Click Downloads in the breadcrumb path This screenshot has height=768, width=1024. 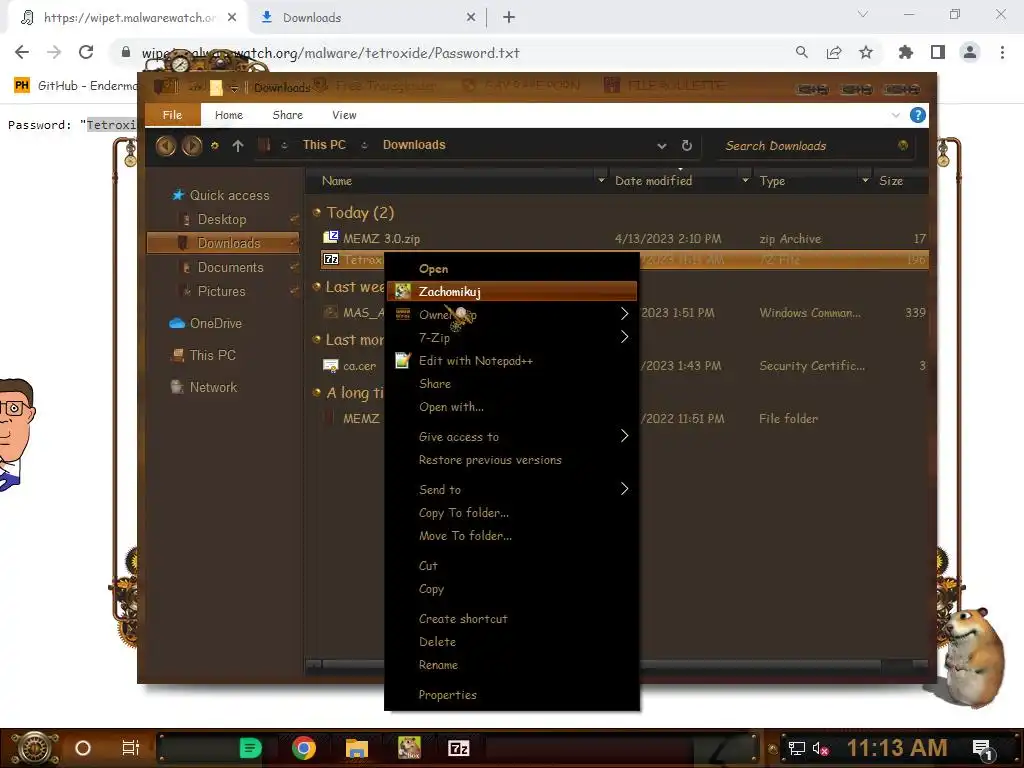414,145
